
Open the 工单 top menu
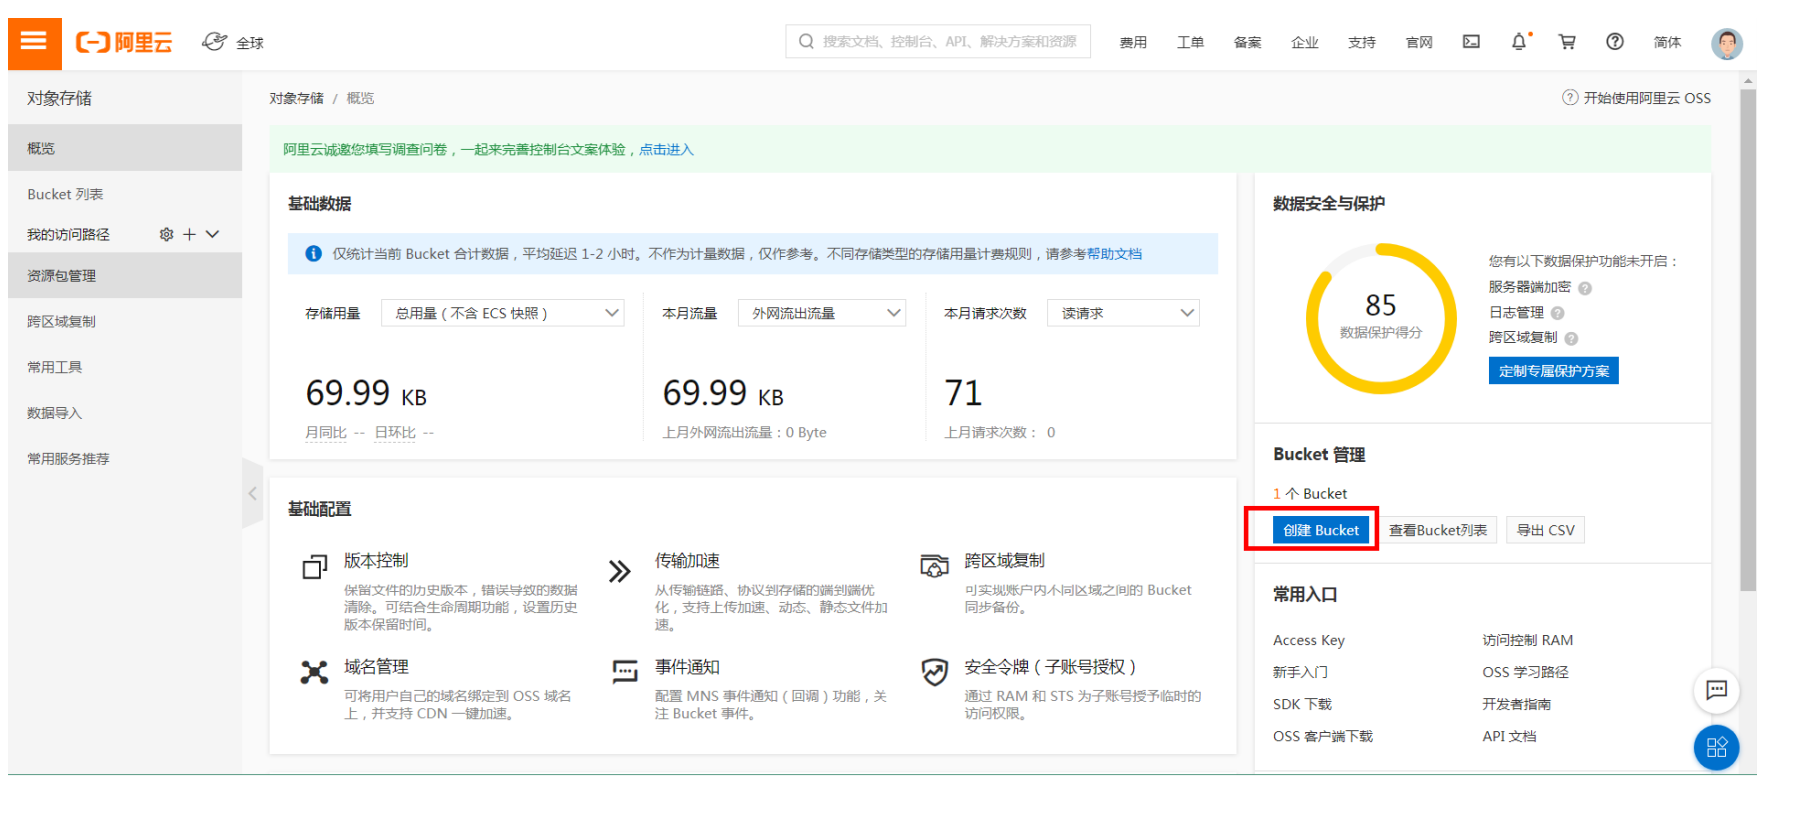1190,42
